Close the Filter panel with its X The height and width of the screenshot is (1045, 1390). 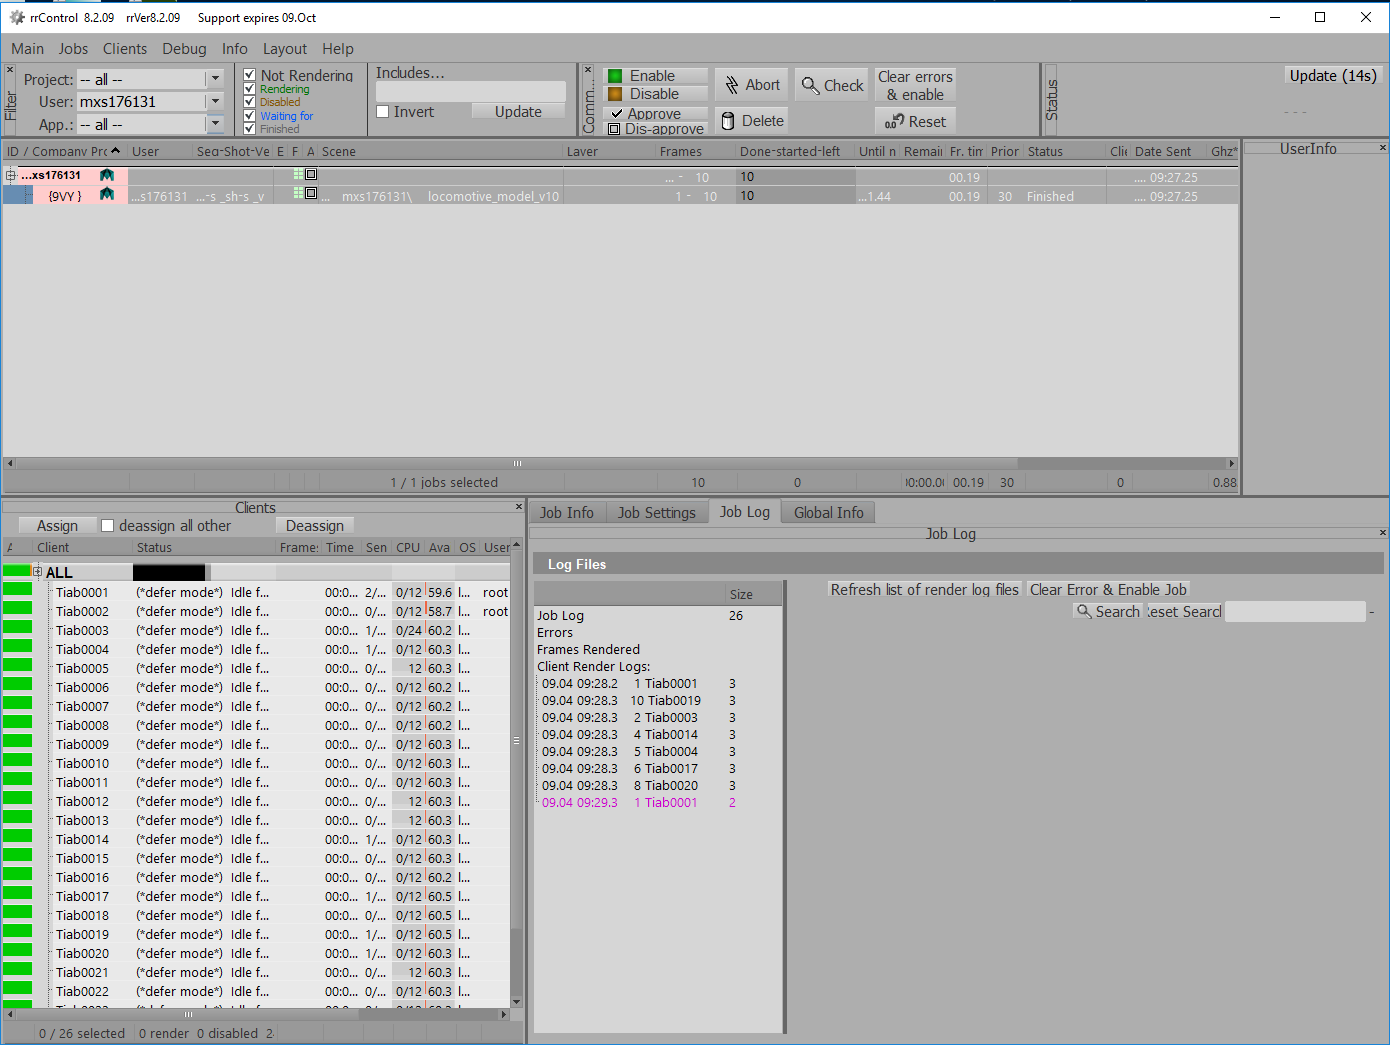click(x=10, y=70)
